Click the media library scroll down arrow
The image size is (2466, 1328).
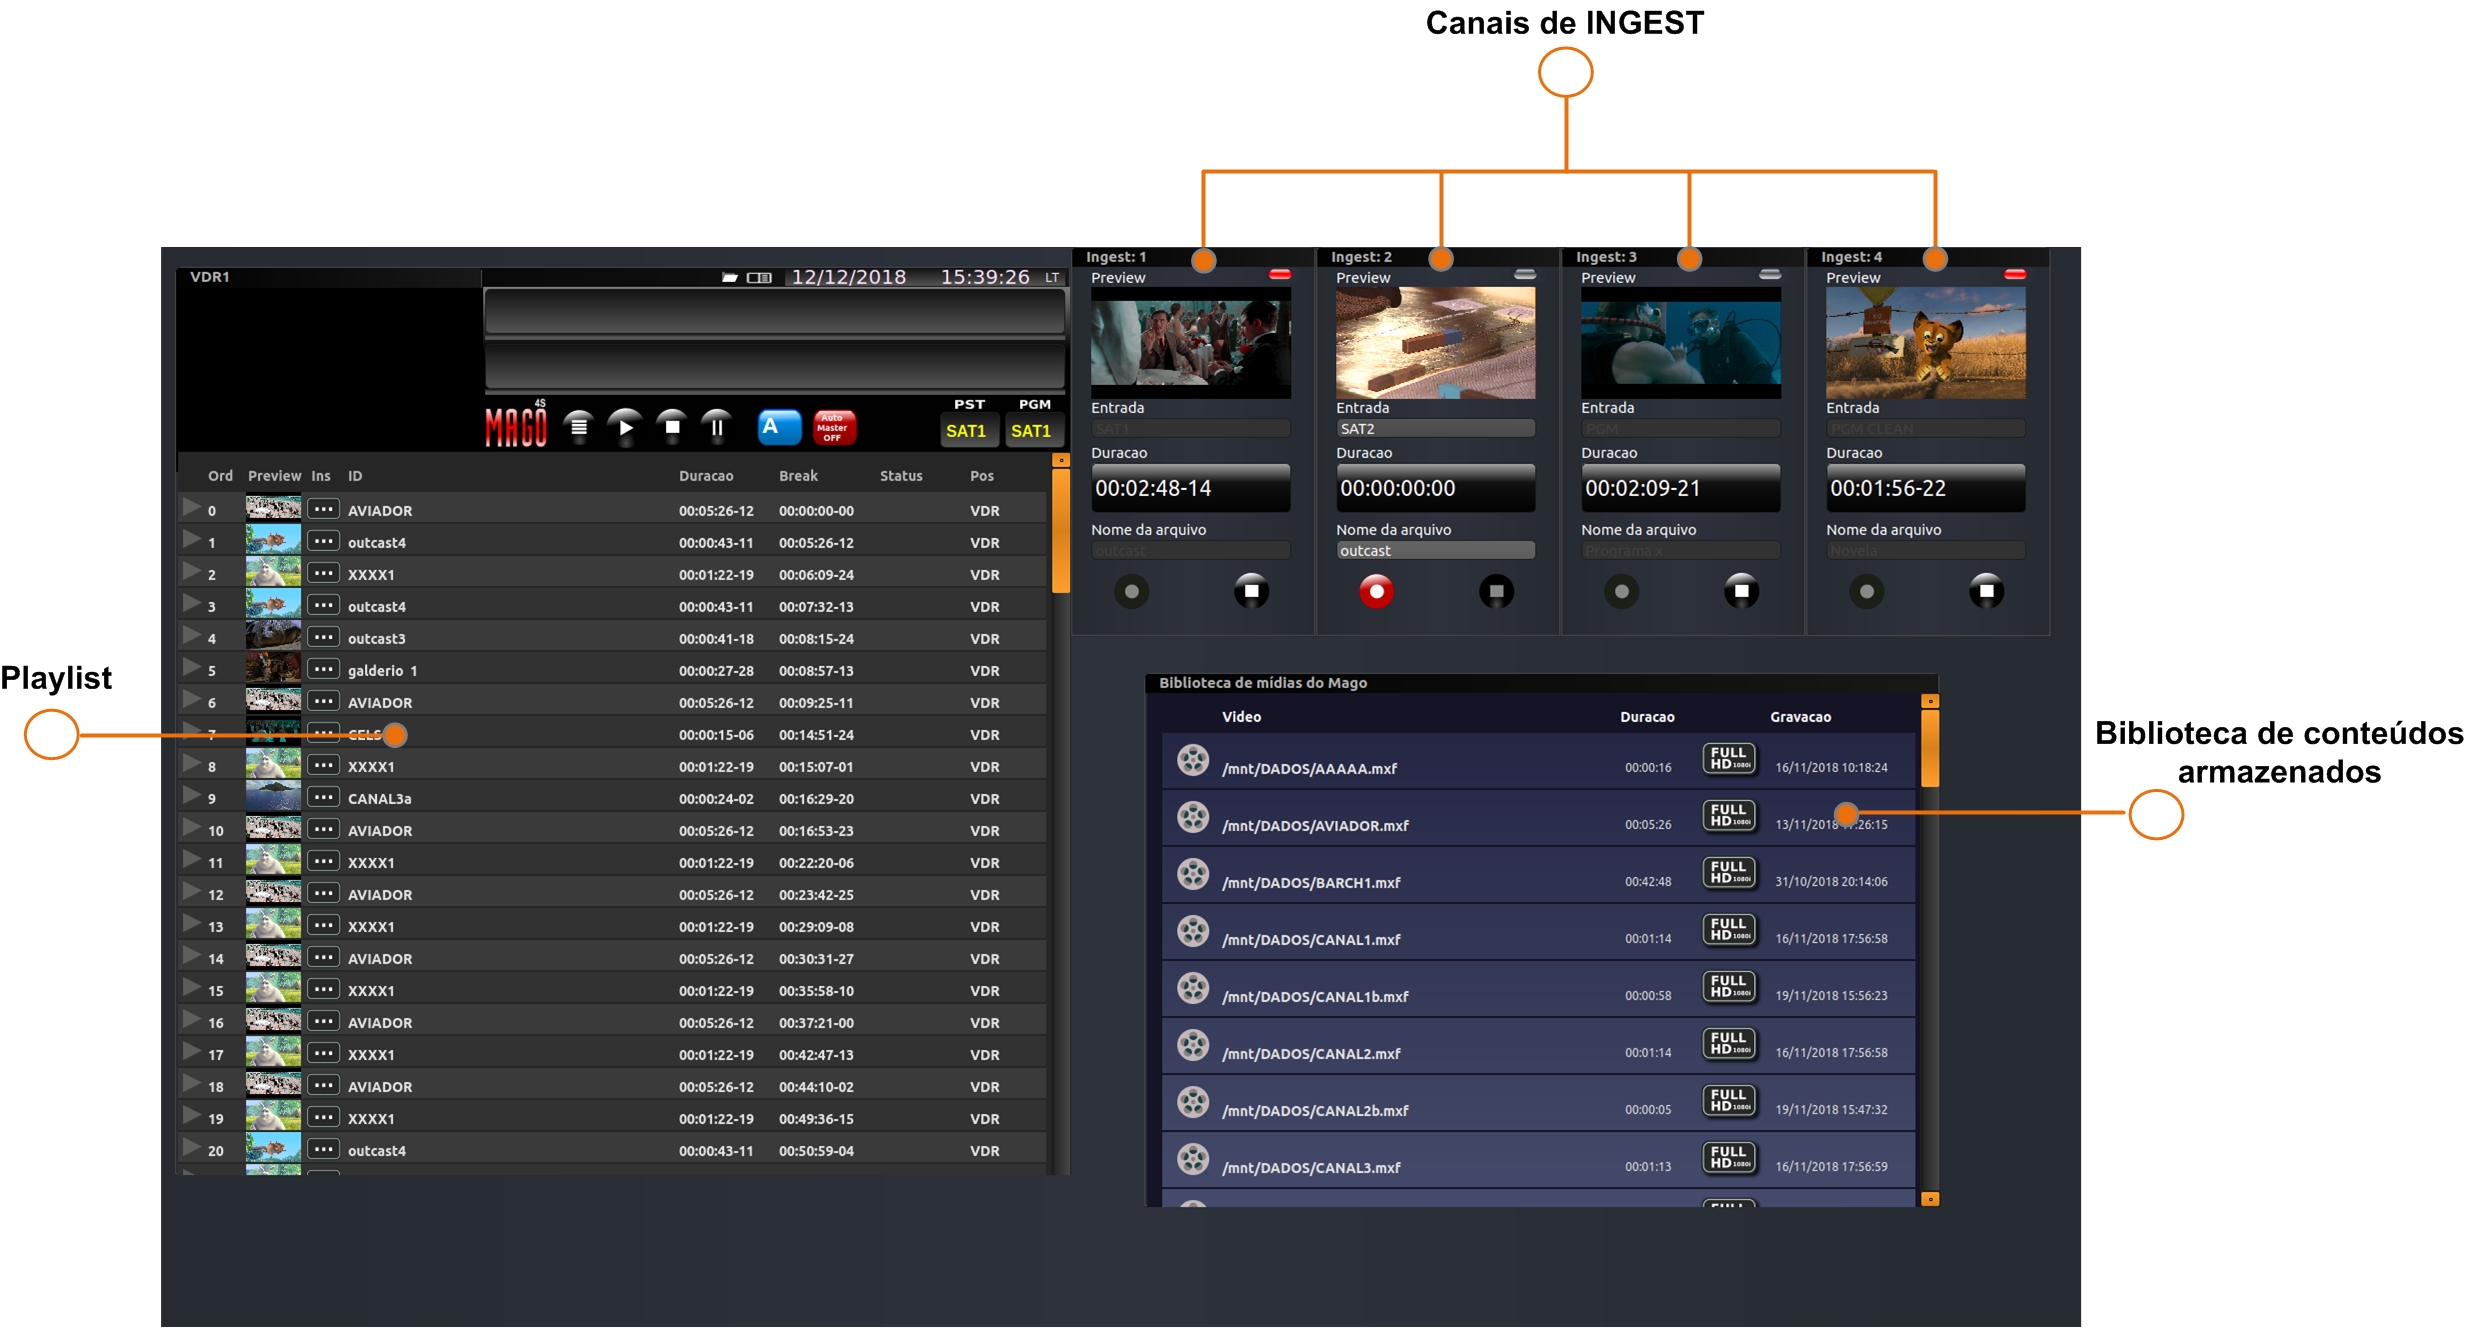(x=1930, y=1199)
